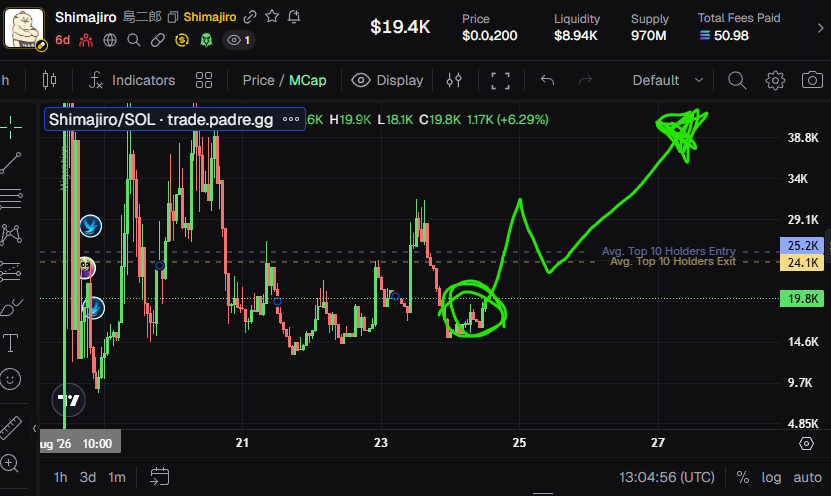Viewport: 831px width, 496px height.
Task: Click the topmost blue bird avatar marker
Action: [x=91, y=226]
